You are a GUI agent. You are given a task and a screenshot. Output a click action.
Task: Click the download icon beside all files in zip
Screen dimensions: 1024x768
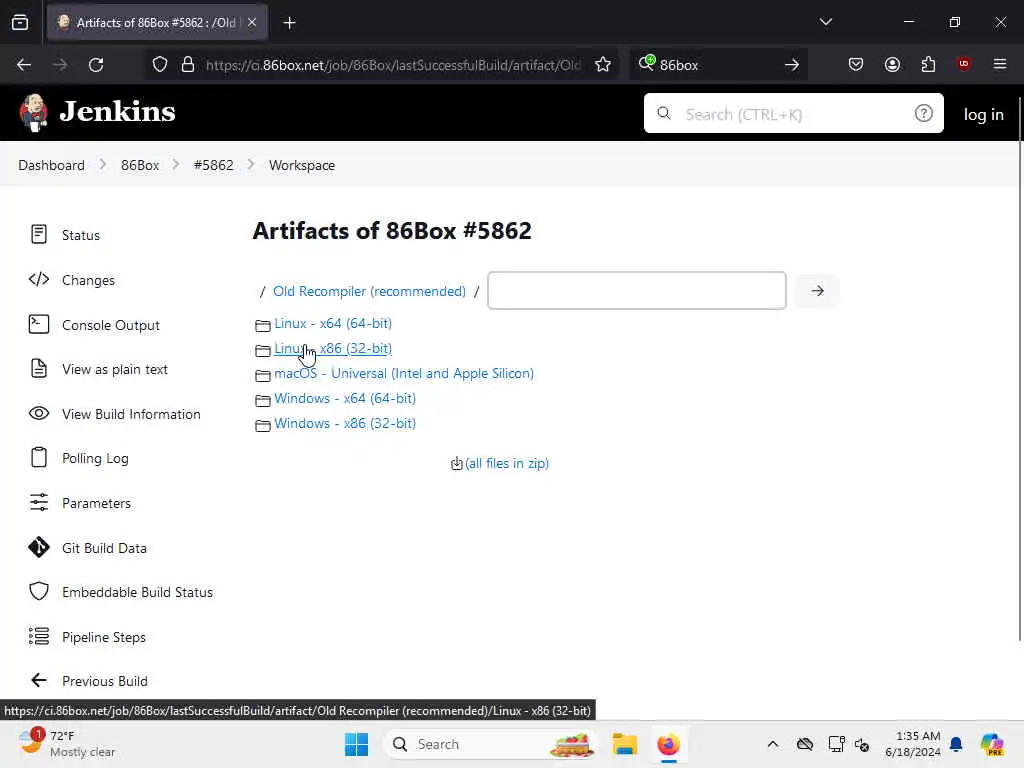coord(456,464)
